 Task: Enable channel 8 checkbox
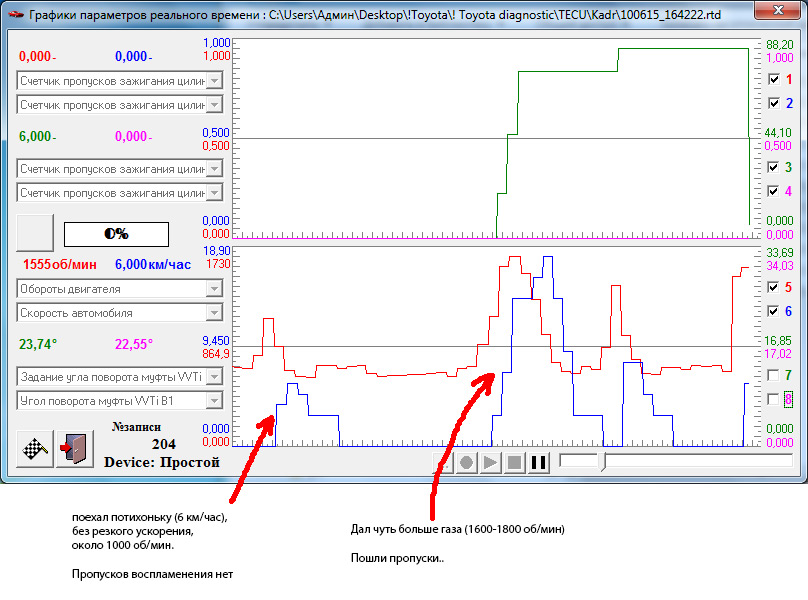[x=773, y=399]
